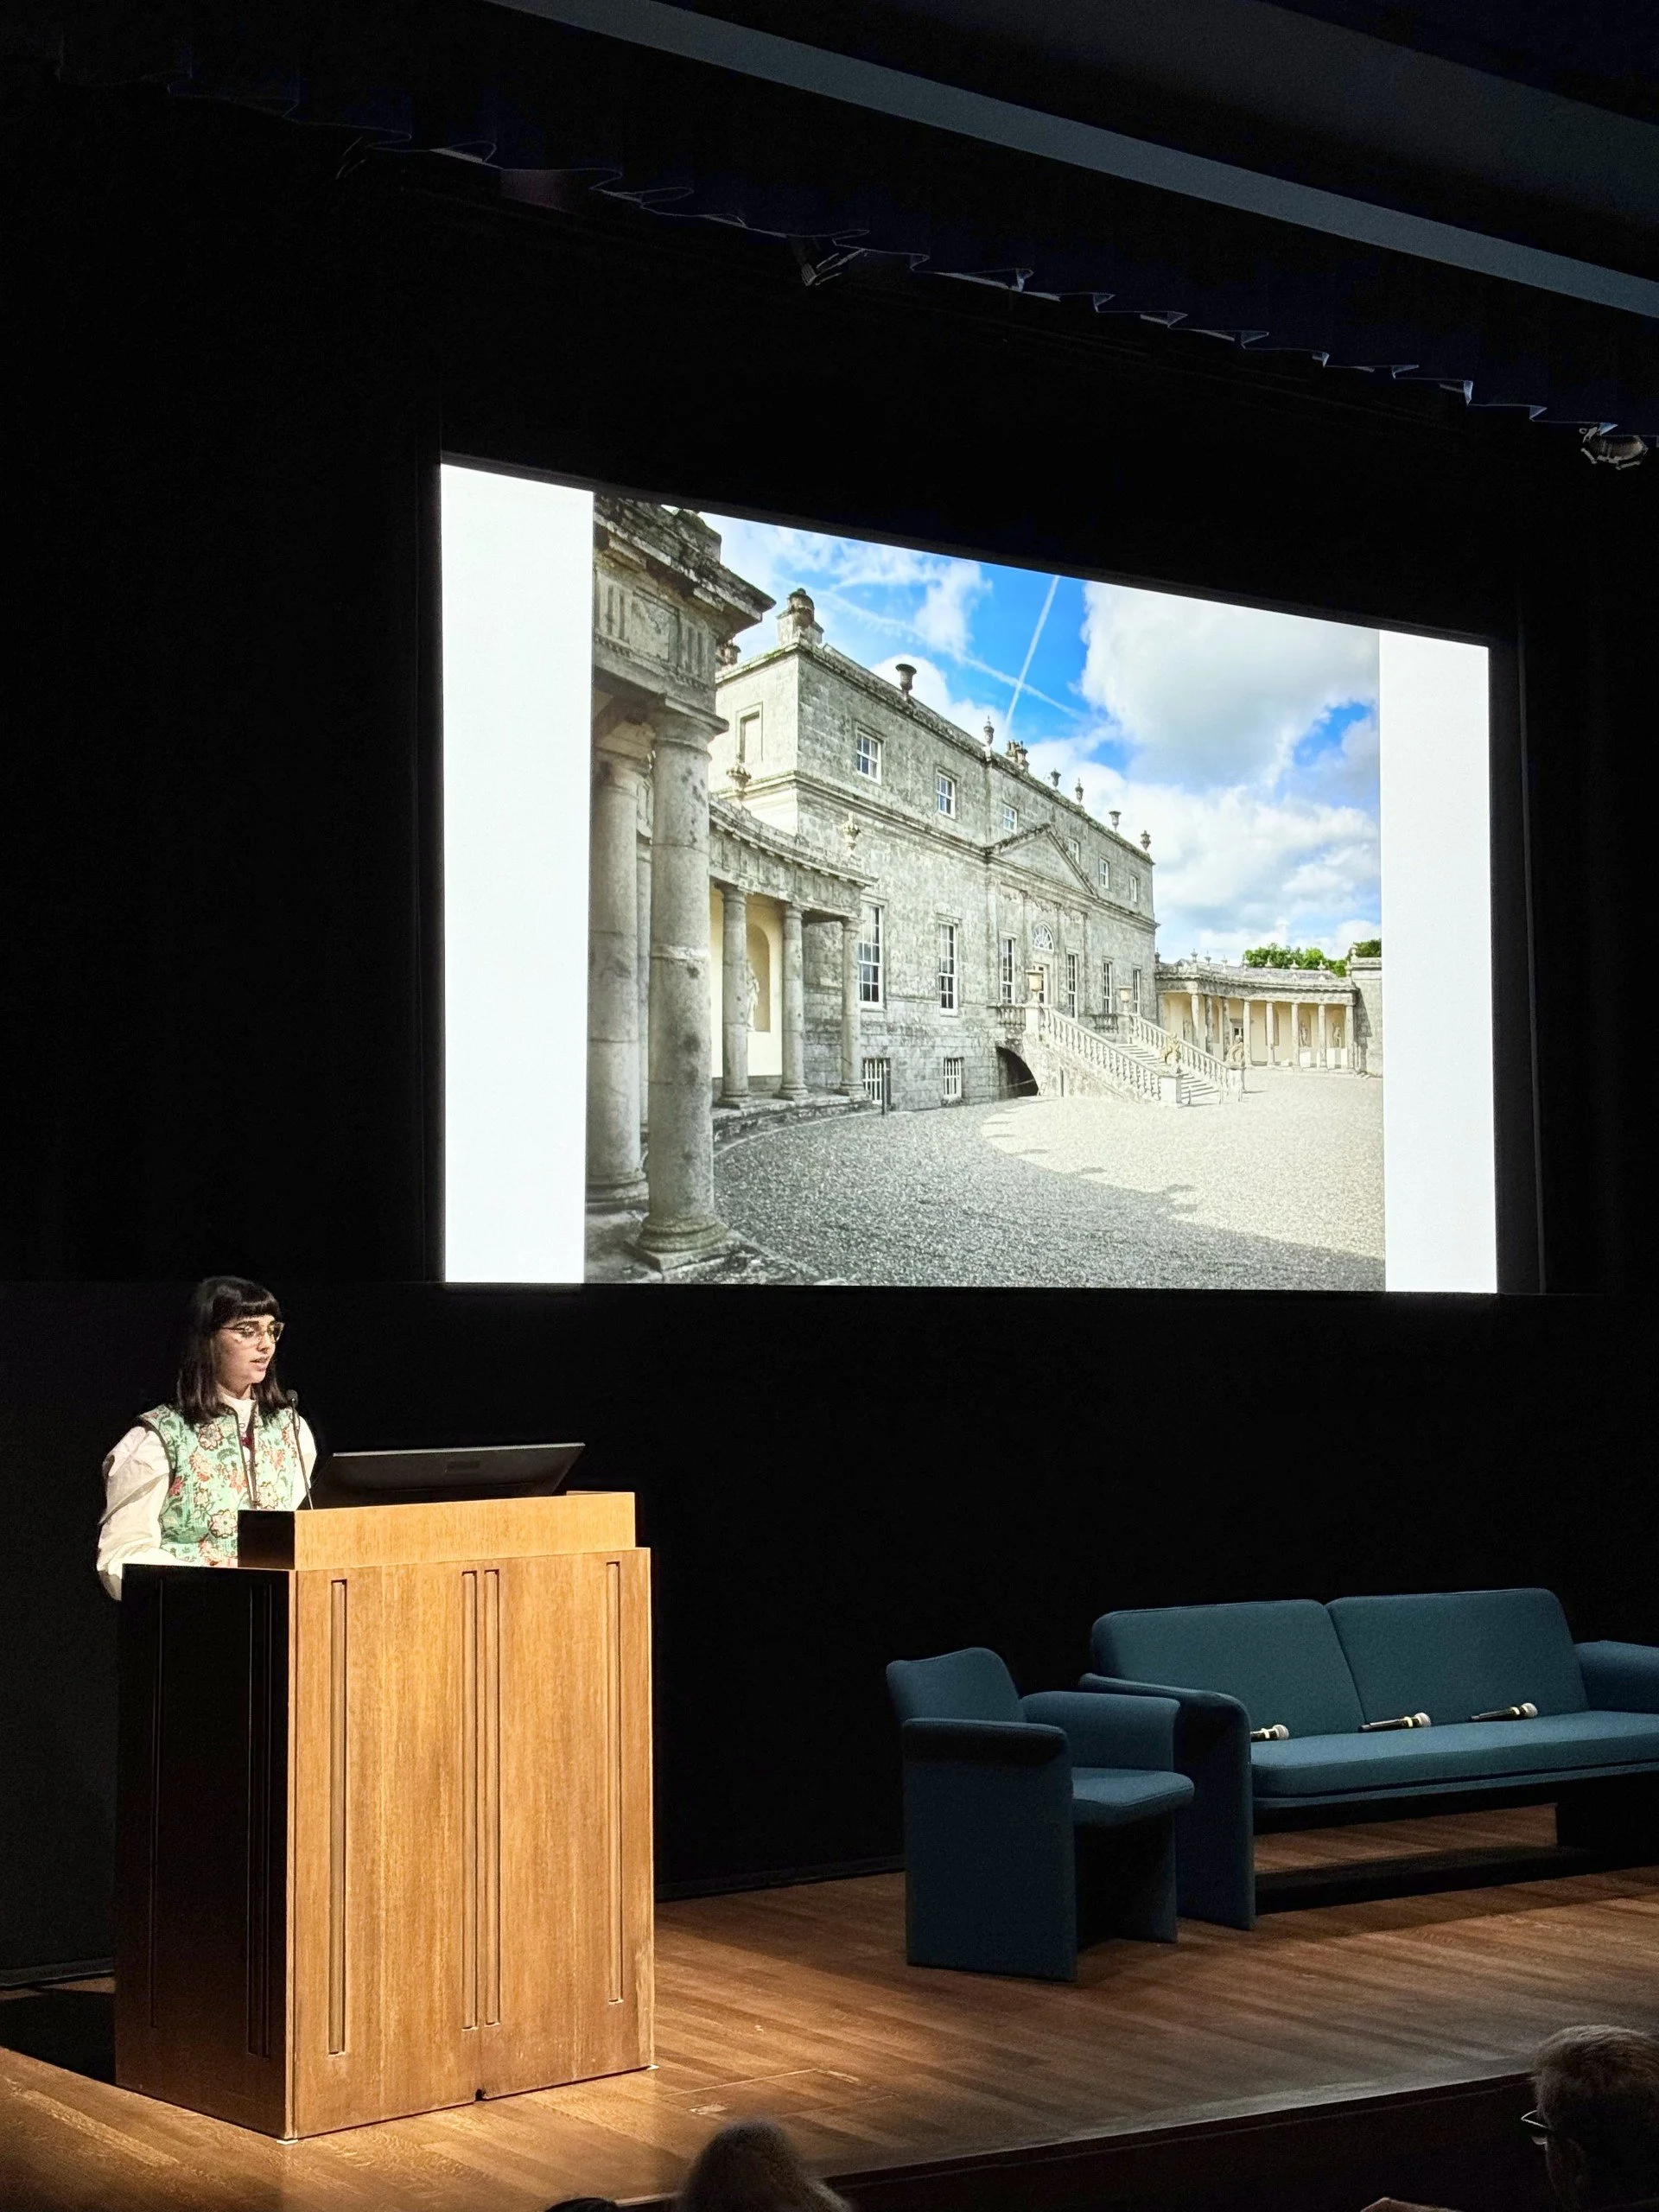Image resolution: width=1659 pixels, height=2212 pixels.
Task: Click the speaker's eyeglasses
Action: (252, 1331)
